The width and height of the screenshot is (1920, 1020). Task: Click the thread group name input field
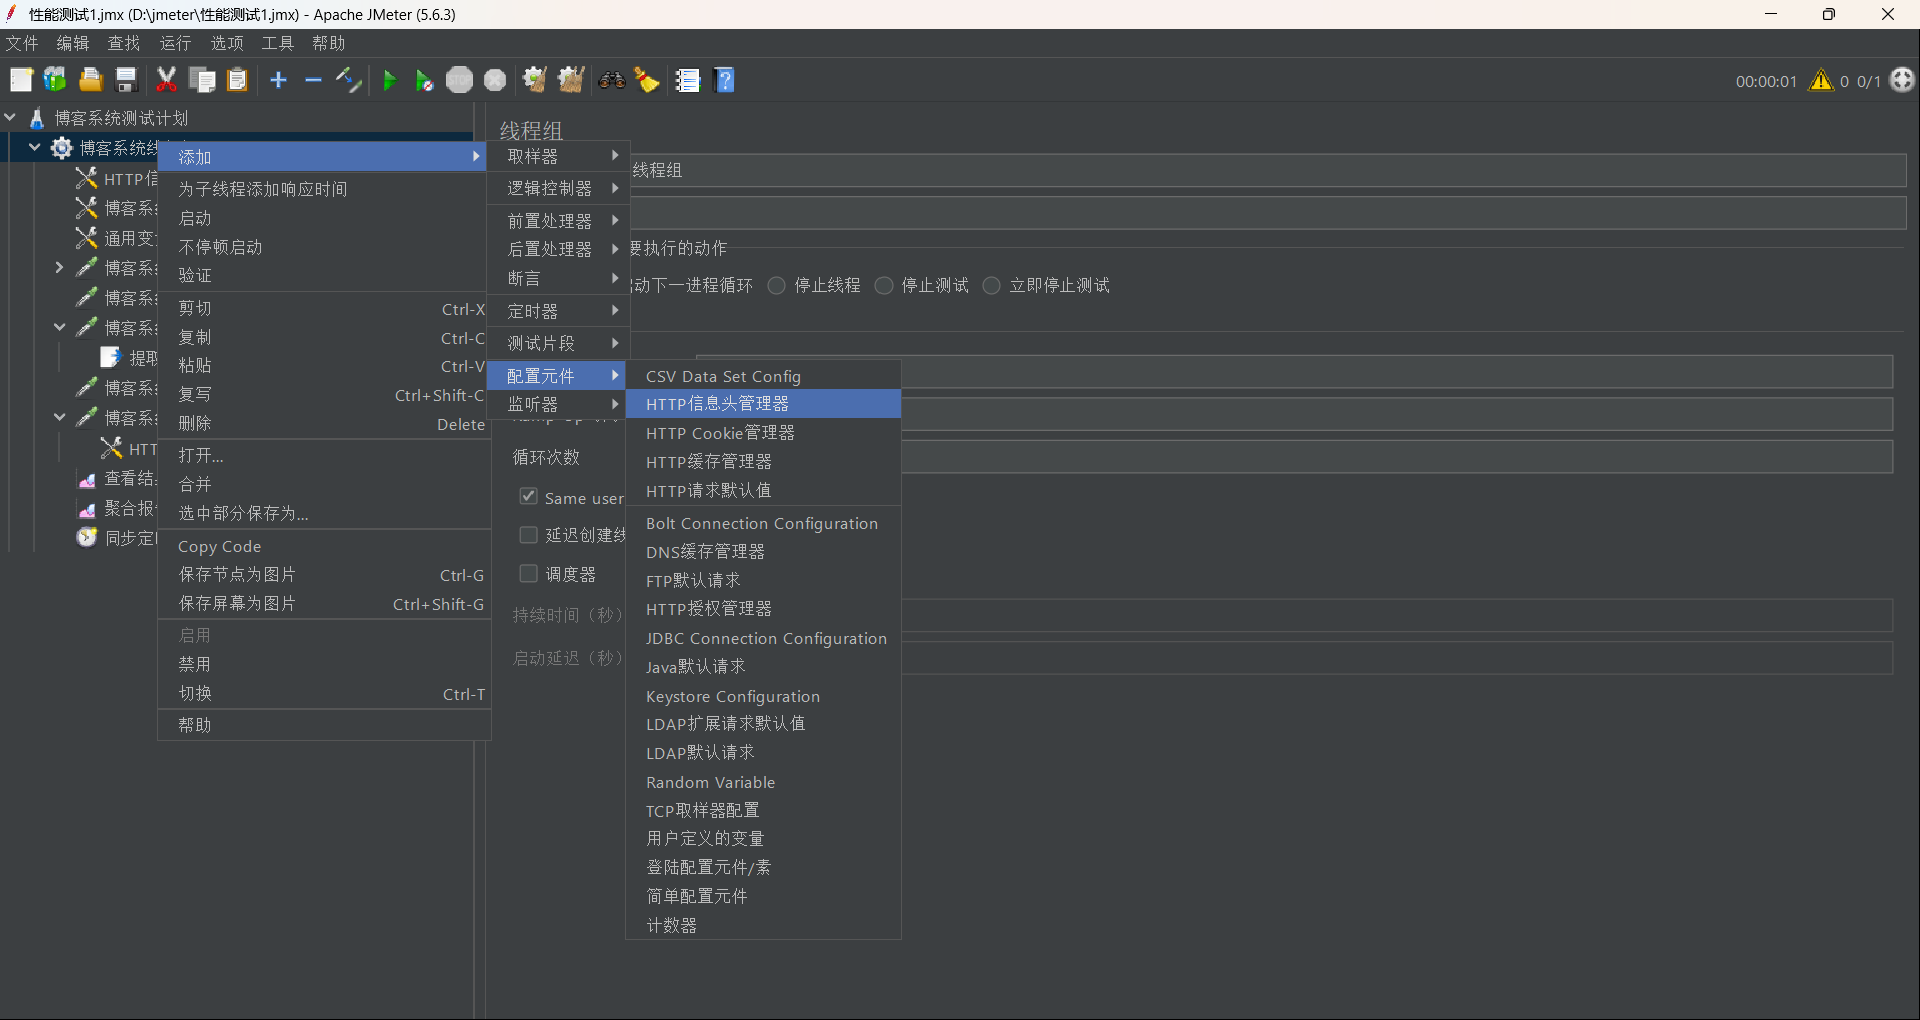click(x=1268, y=170)
